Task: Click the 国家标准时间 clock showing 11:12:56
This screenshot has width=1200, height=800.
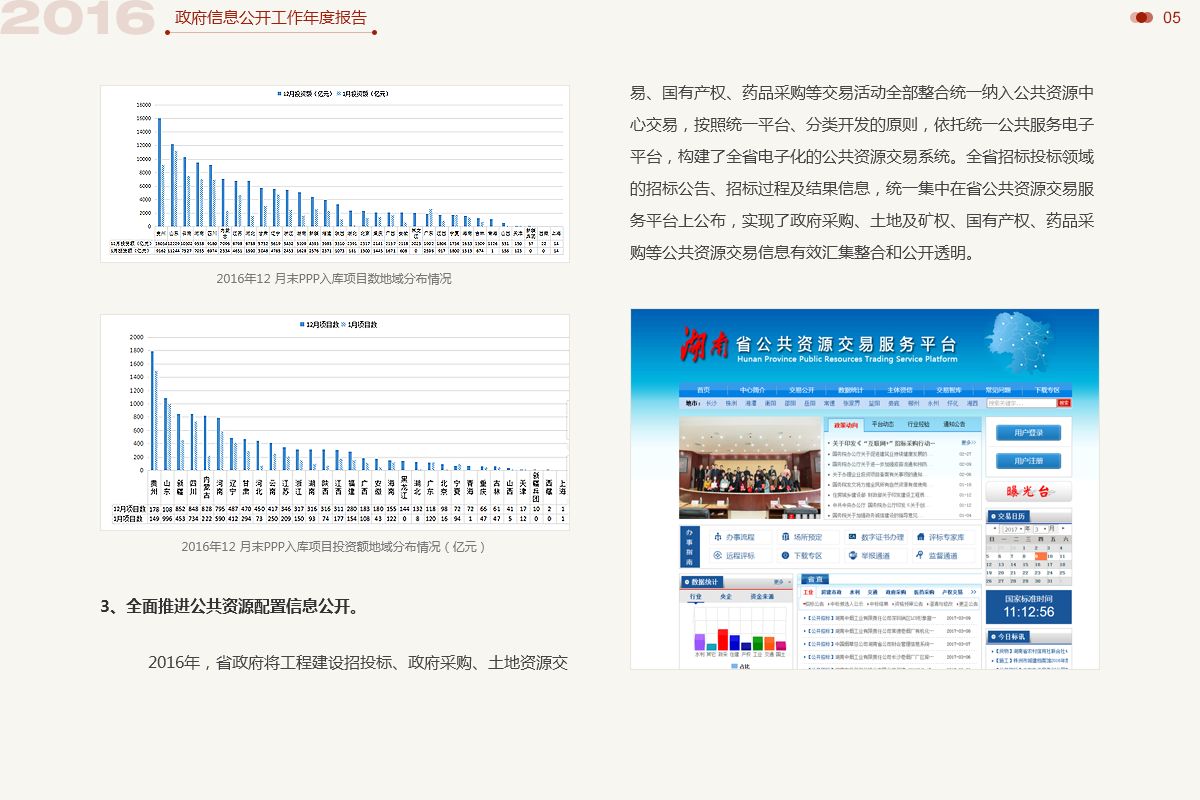Action: tap(1029, 607)
